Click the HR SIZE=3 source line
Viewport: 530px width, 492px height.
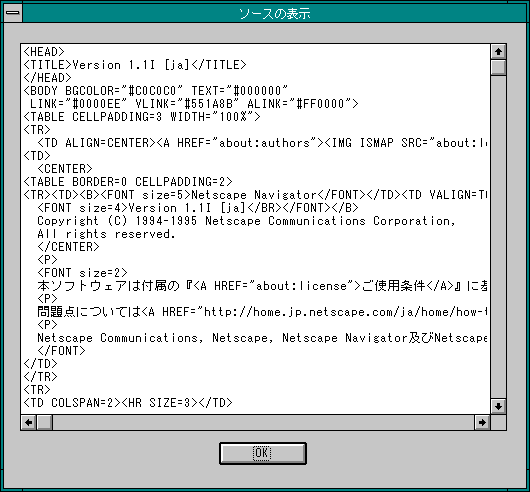pos(128,403)
